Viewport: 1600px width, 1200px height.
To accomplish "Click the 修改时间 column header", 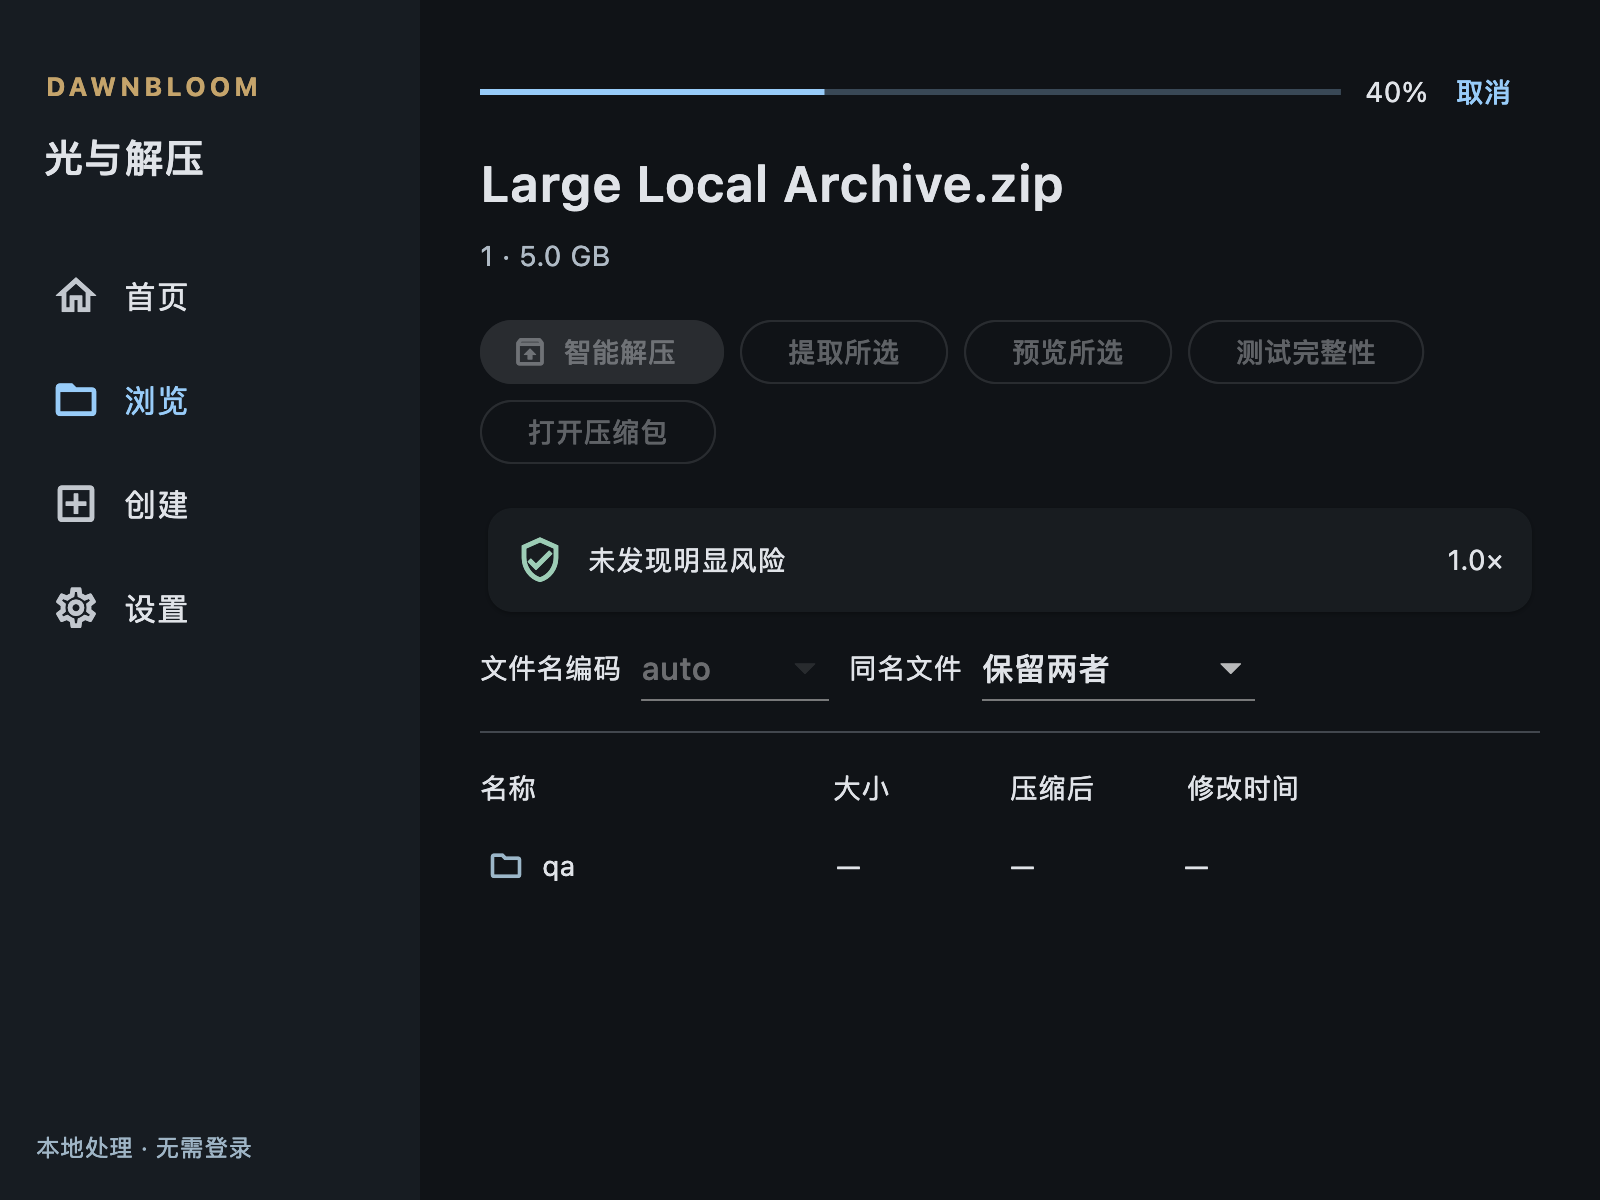I will [1243, 788].
